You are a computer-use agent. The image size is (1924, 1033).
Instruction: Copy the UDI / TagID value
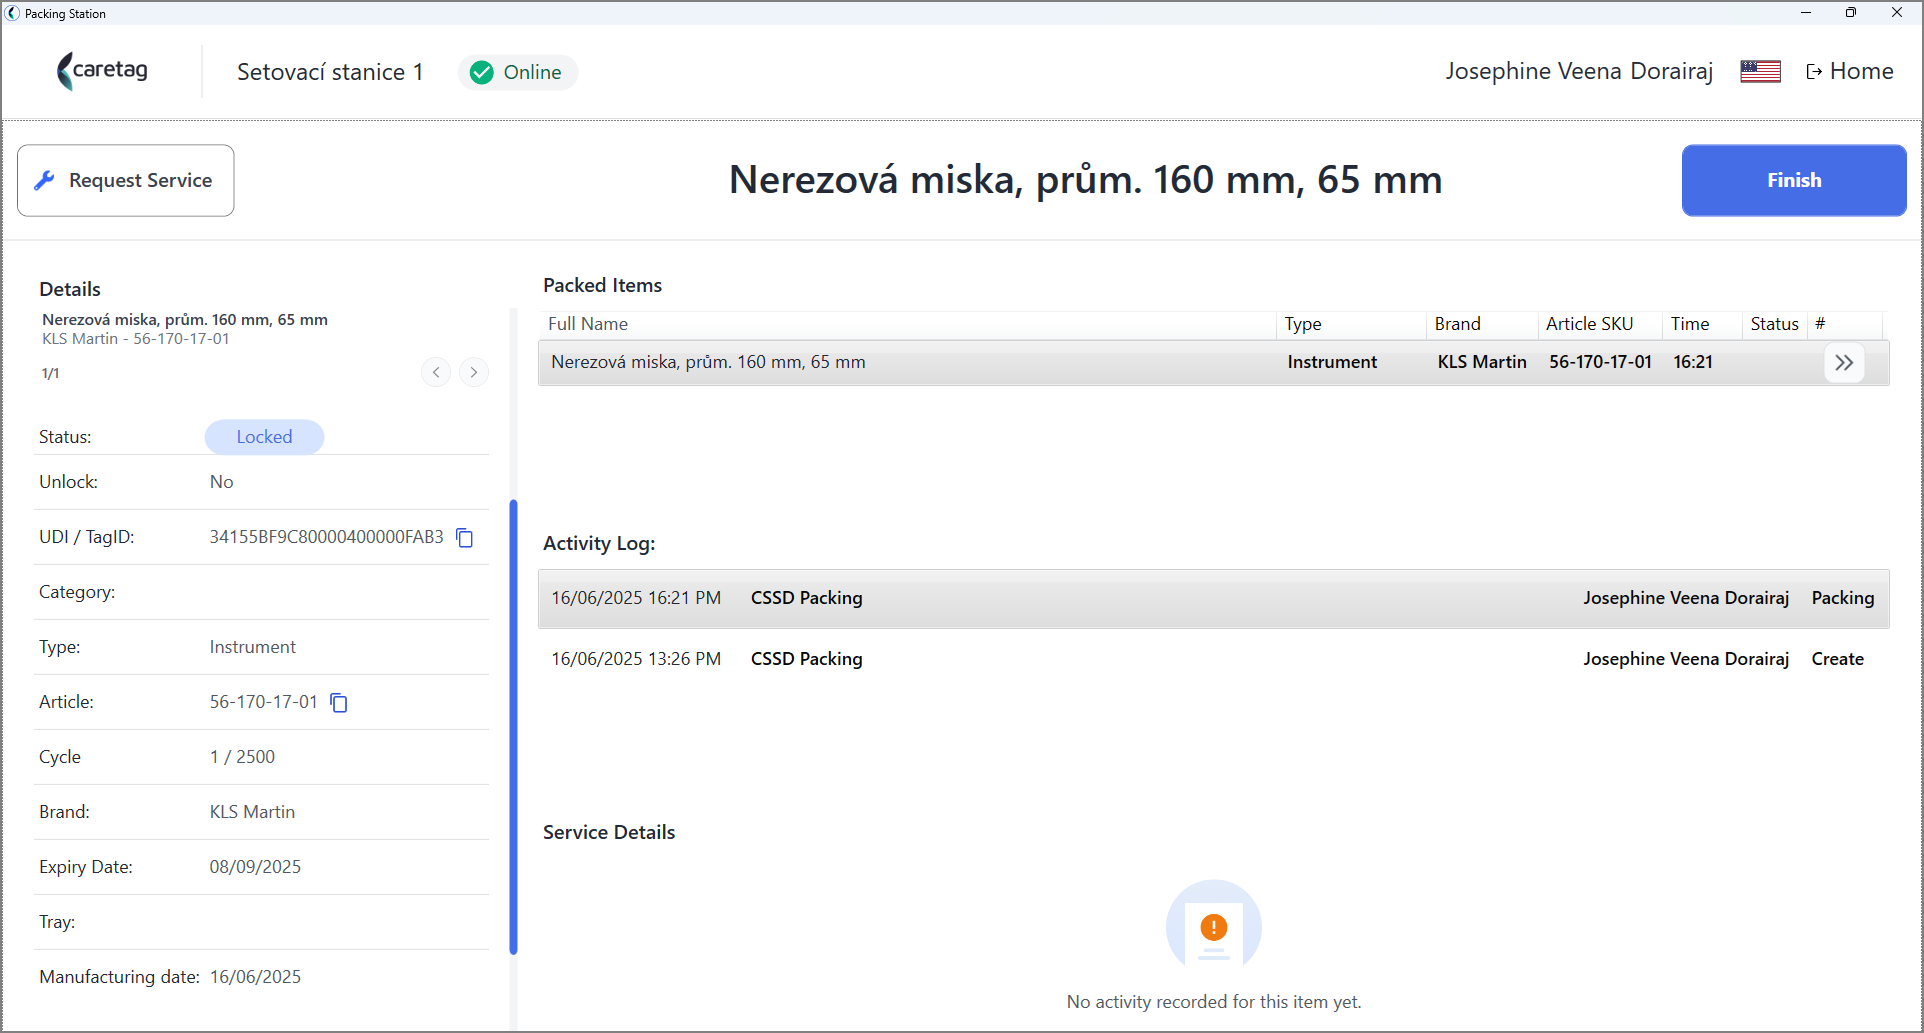465,538
